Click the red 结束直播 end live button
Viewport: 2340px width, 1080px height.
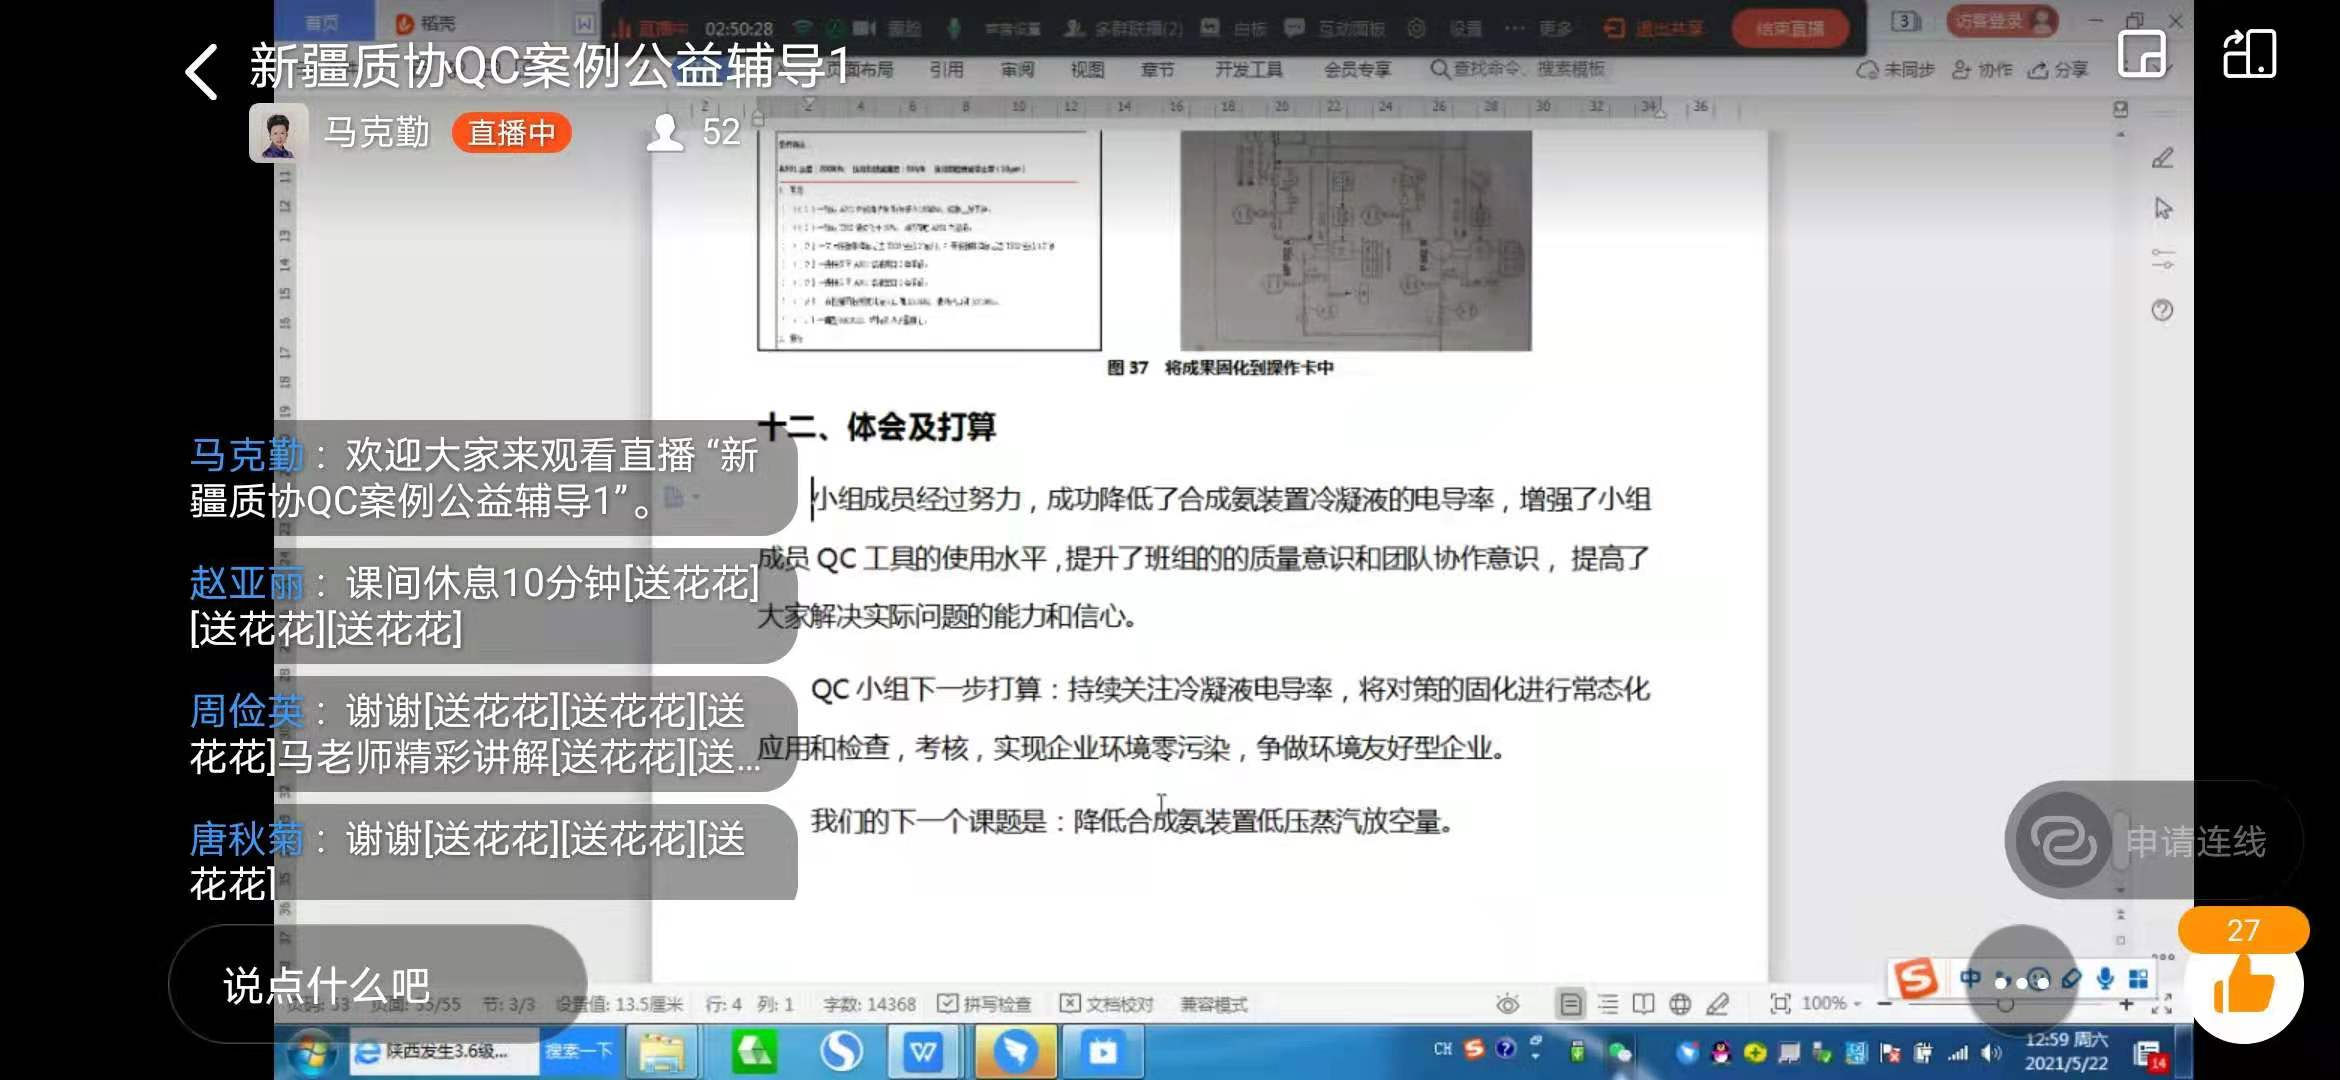click(x=1789, y=28)
